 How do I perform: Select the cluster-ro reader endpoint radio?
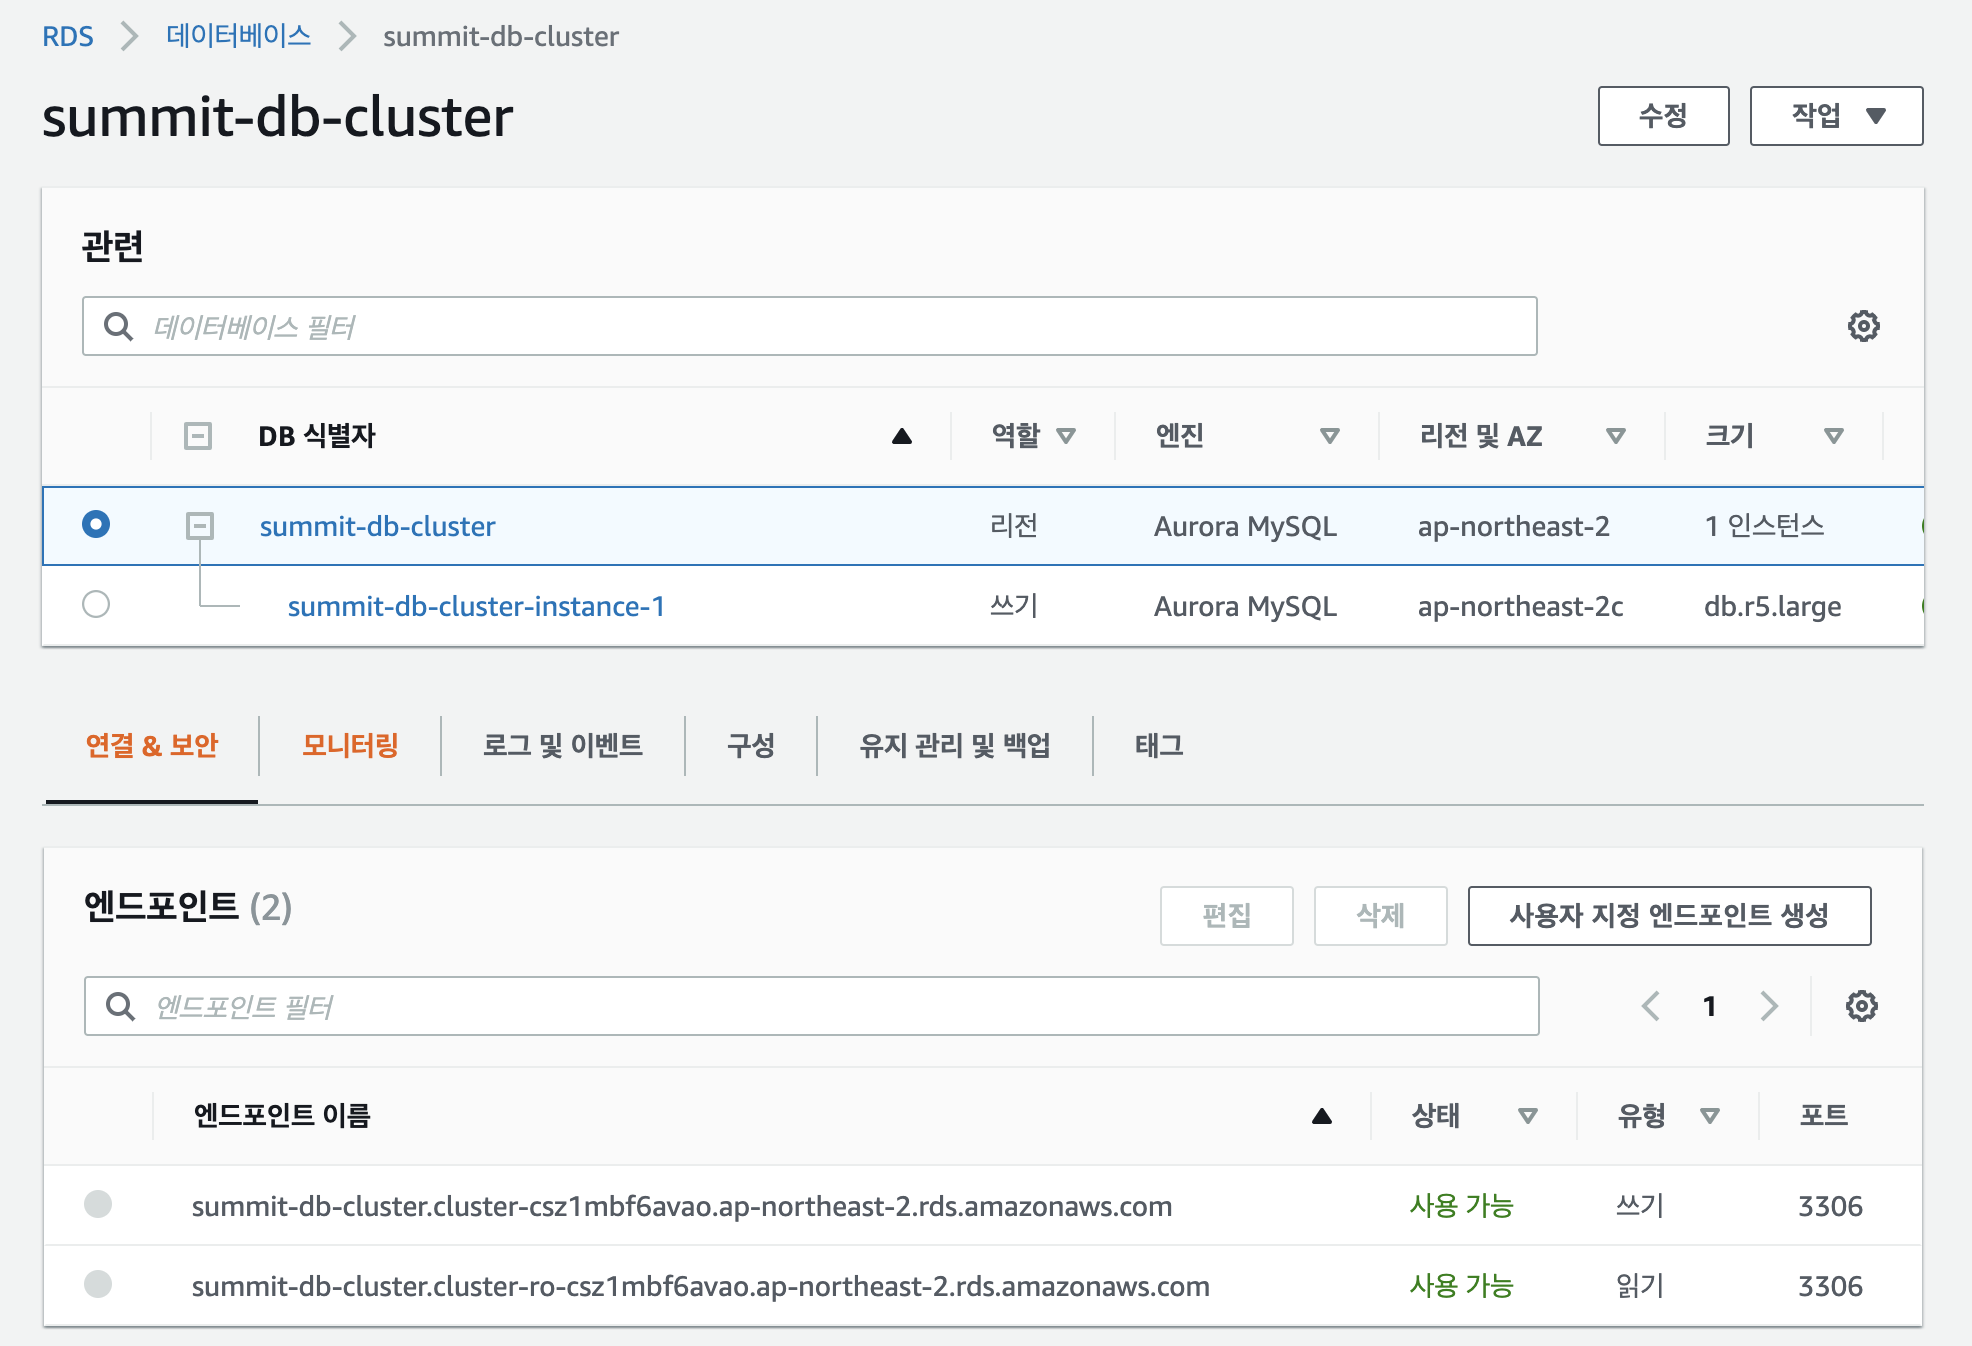(98, 1284)
